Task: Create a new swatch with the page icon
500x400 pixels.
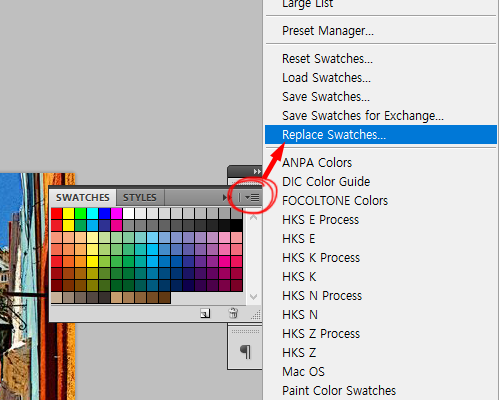Action: pyautogui.click(x=205, y=313)
